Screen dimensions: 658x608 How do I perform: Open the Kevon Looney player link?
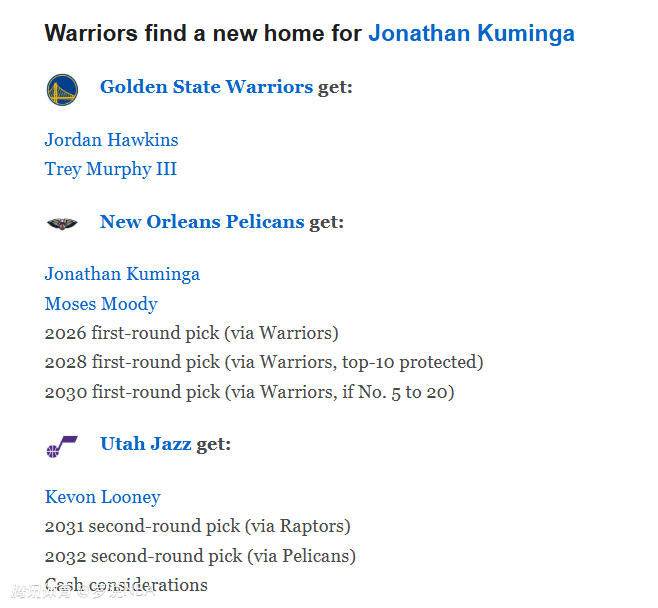pos(102,497)
